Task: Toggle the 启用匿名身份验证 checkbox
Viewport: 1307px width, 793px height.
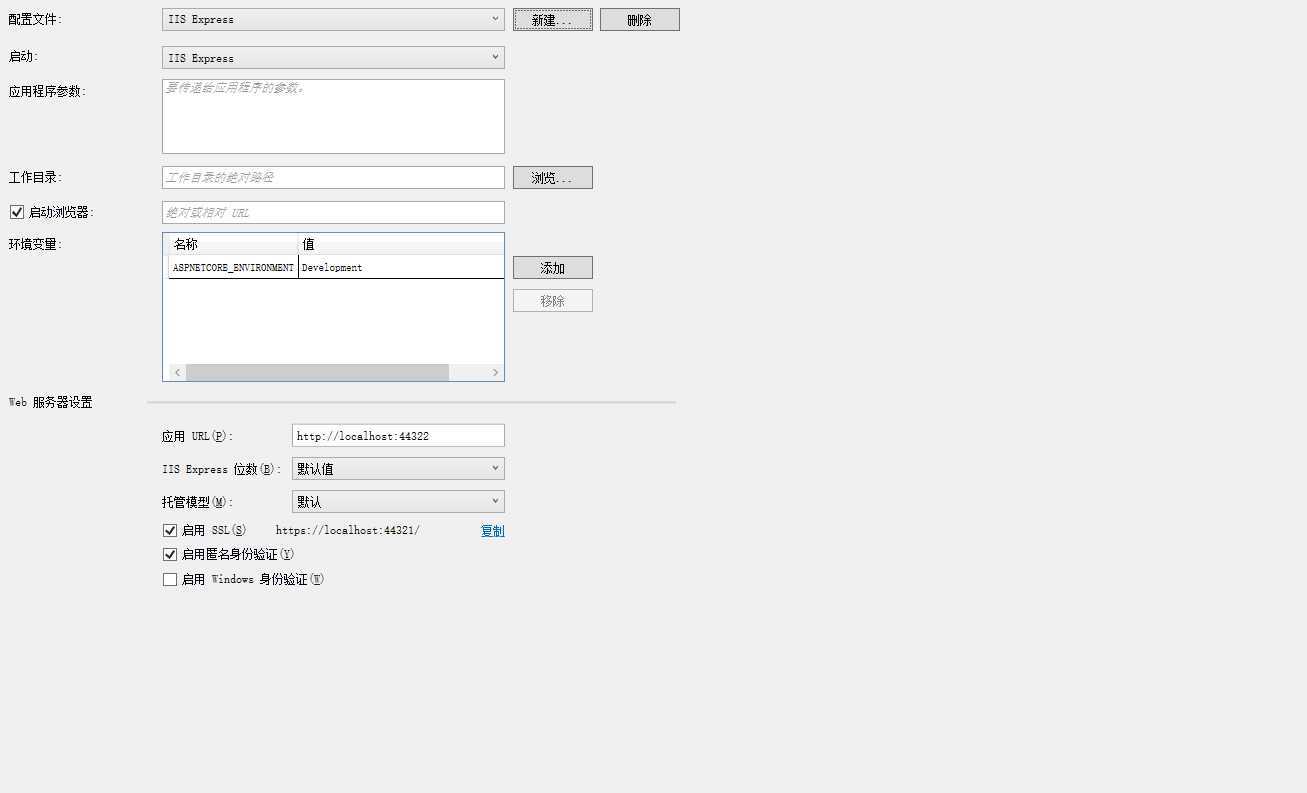Action: click(x=170, y=555)
